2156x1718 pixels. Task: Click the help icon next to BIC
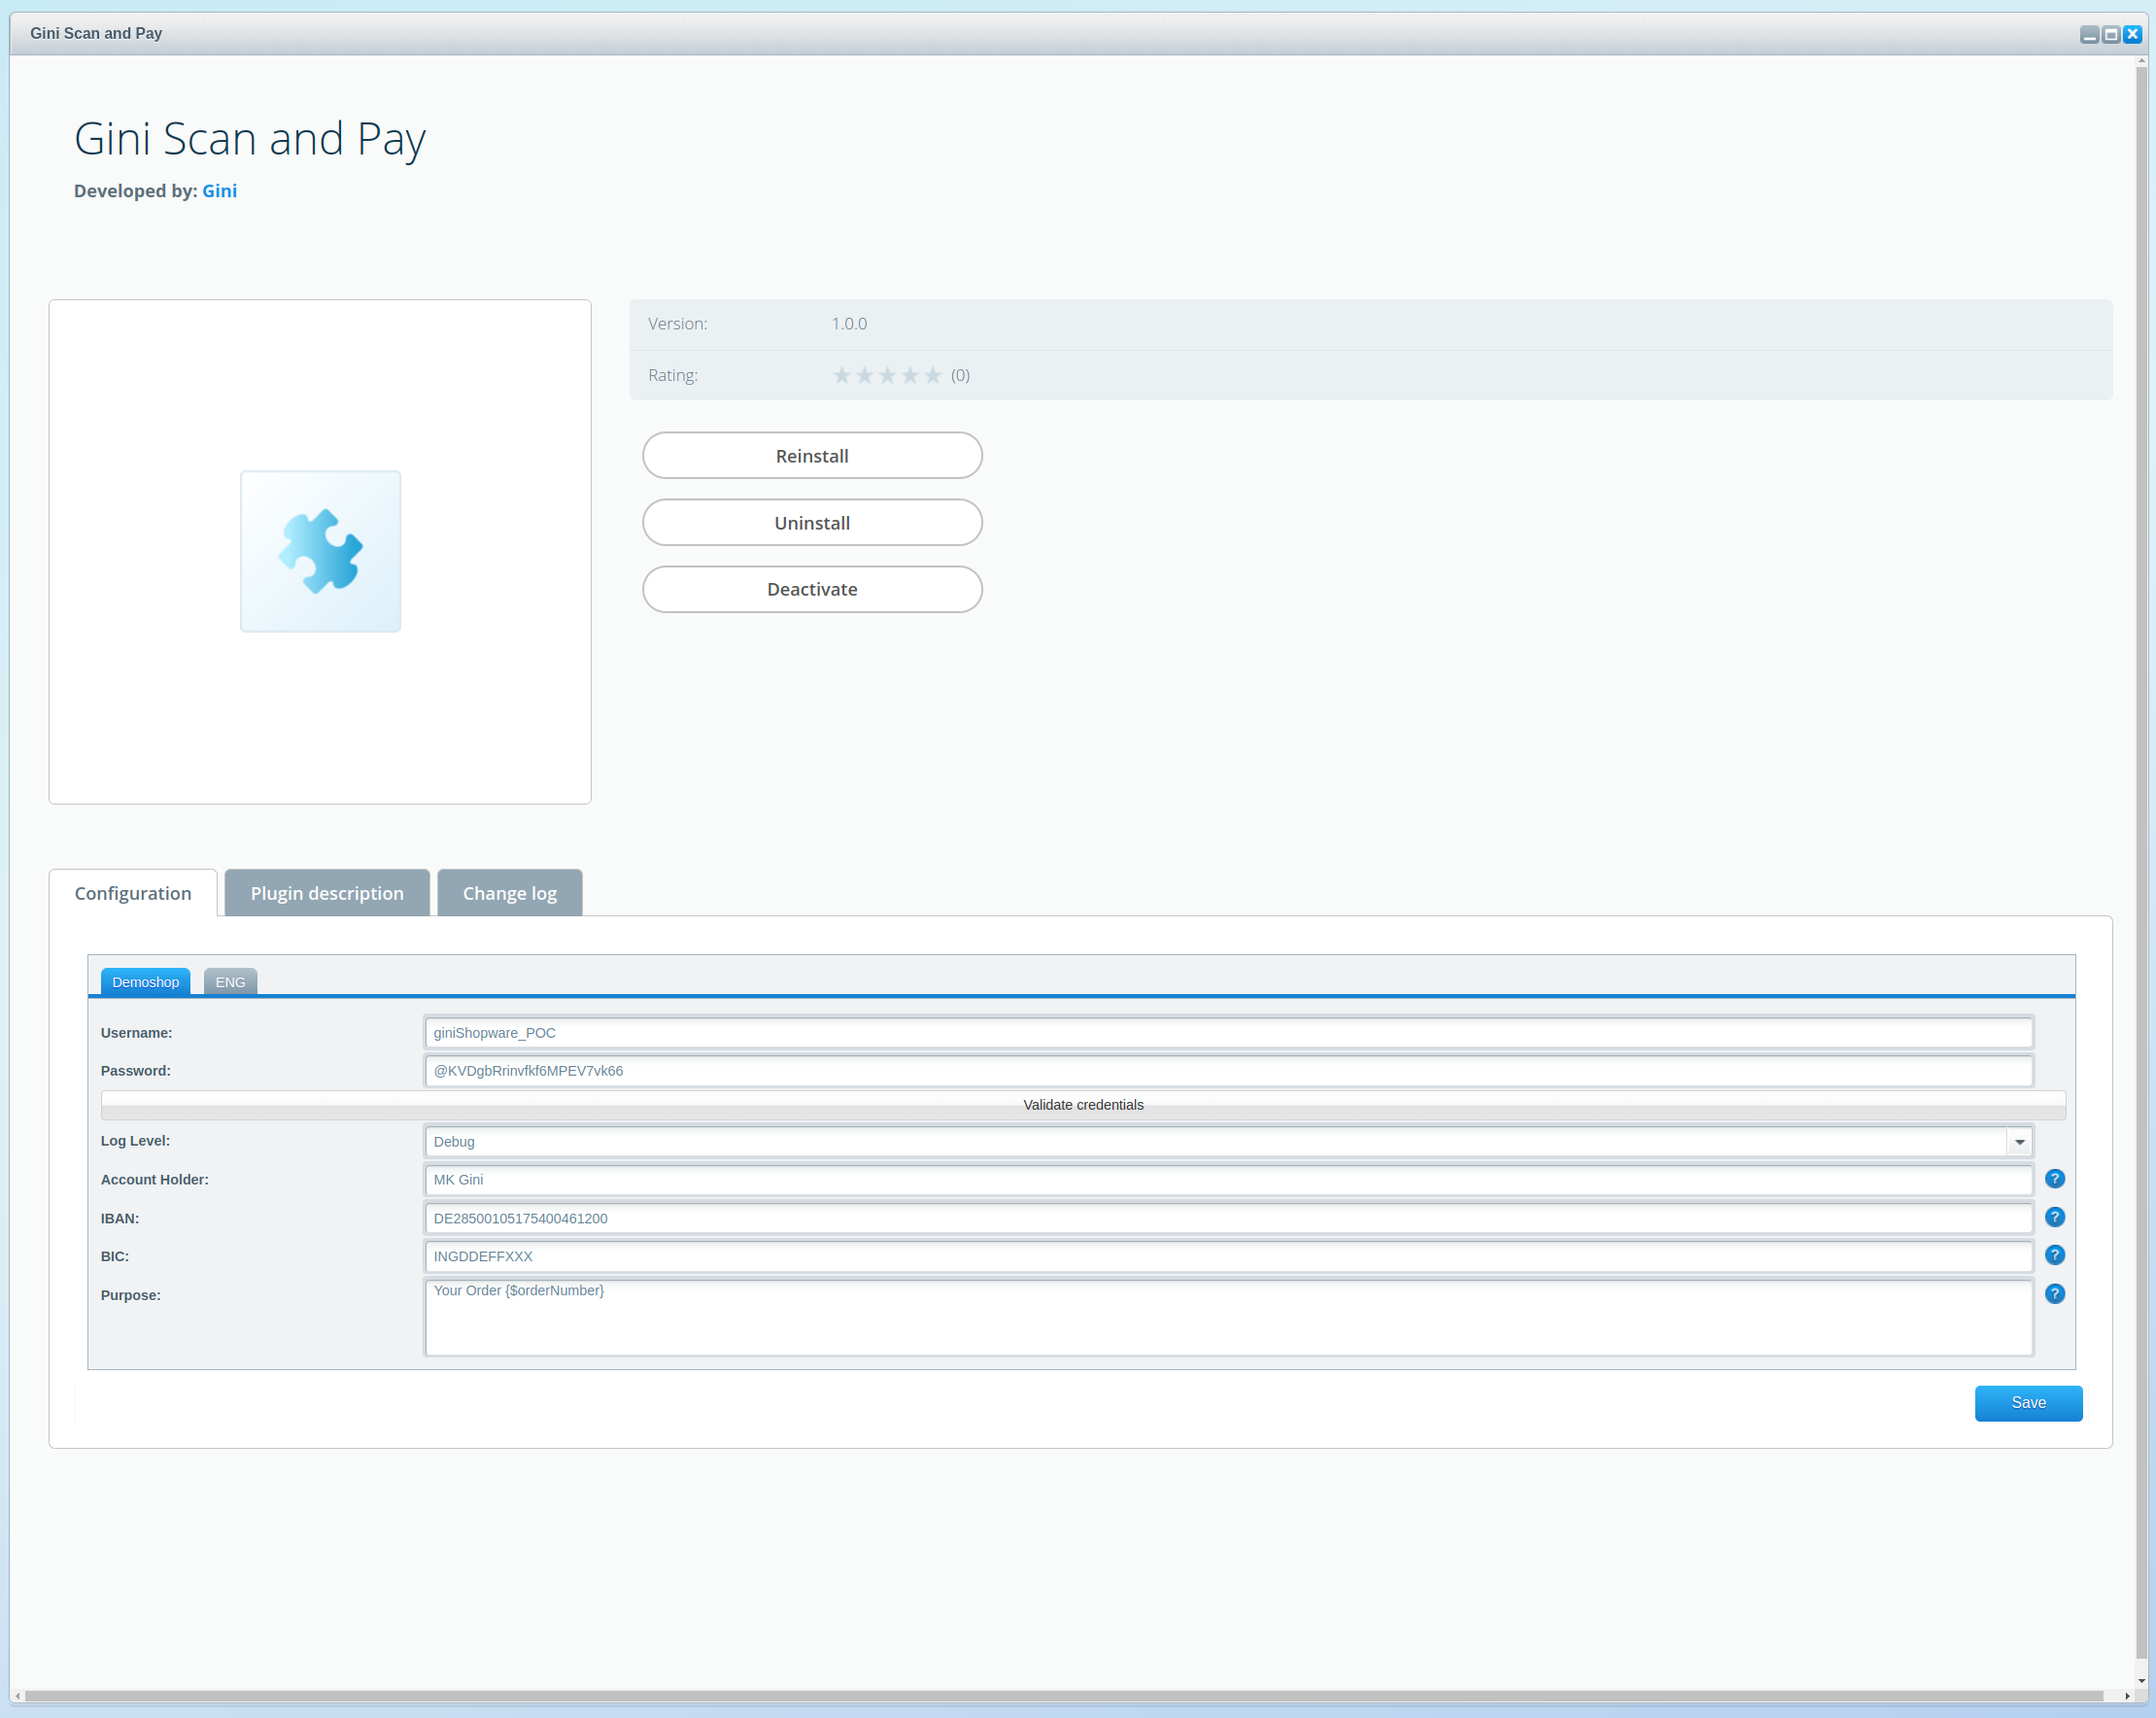point(2054,1255)
